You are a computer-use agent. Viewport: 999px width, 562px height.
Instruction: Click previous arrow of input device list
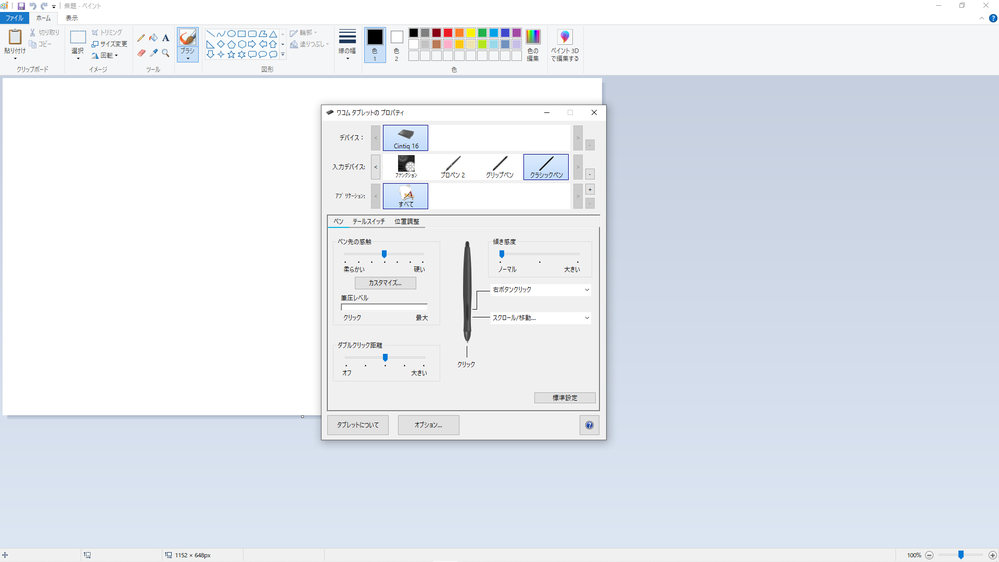[x=376, y=167]
